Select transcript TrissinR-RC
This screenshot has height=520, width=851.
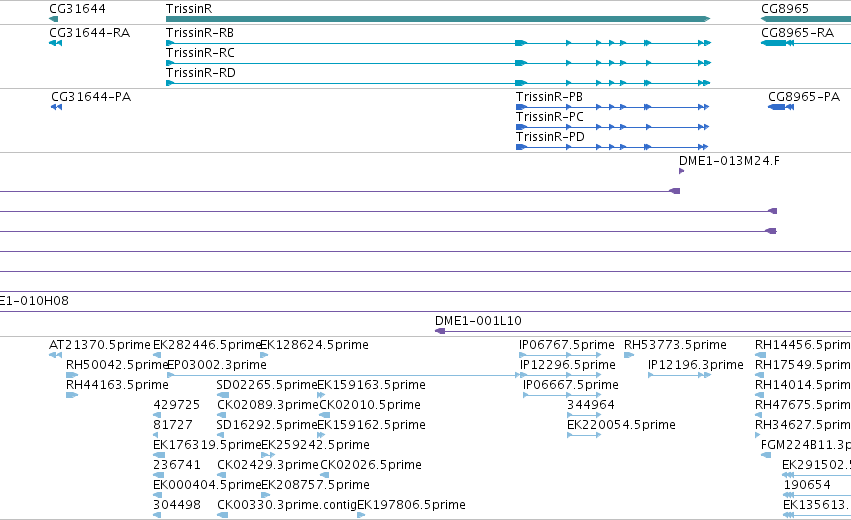click(200, 53)
